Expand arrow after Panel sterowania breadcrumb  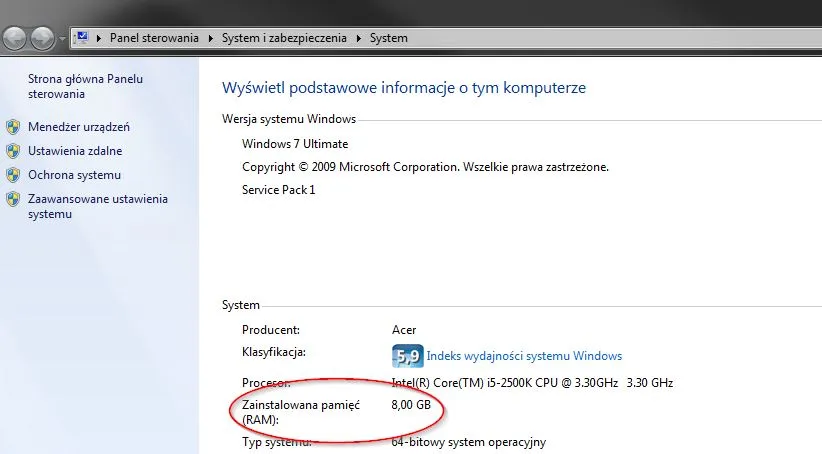pos(211,38)
